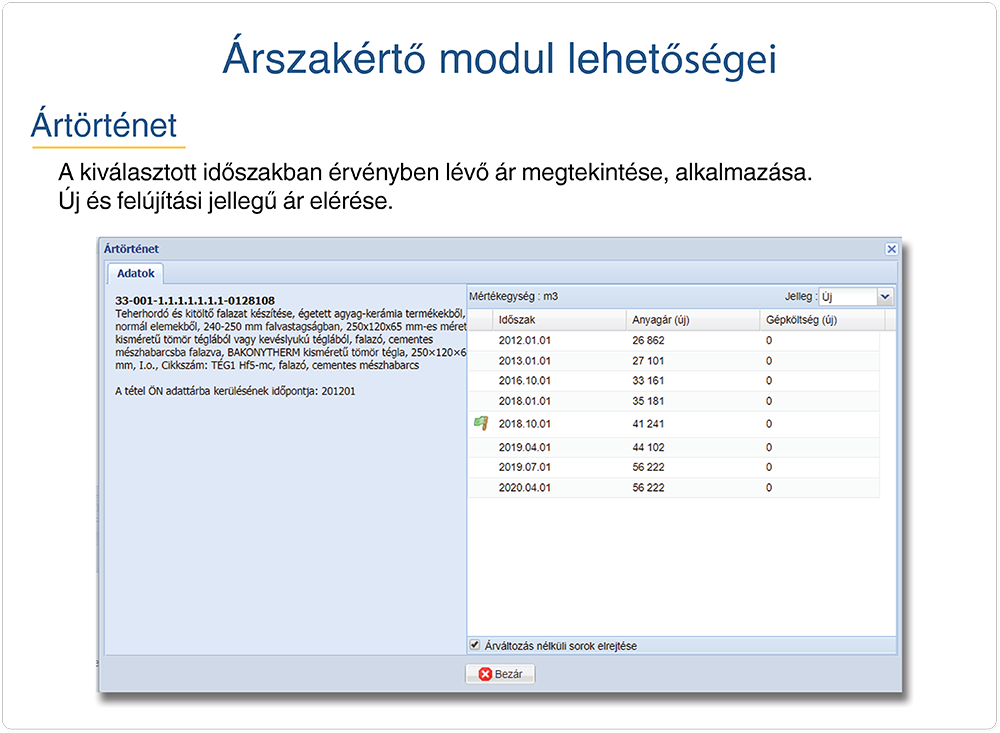Viewport: 1000px width, 733px height.
Task: Click the price value 35 181
Action: (648, 401)
